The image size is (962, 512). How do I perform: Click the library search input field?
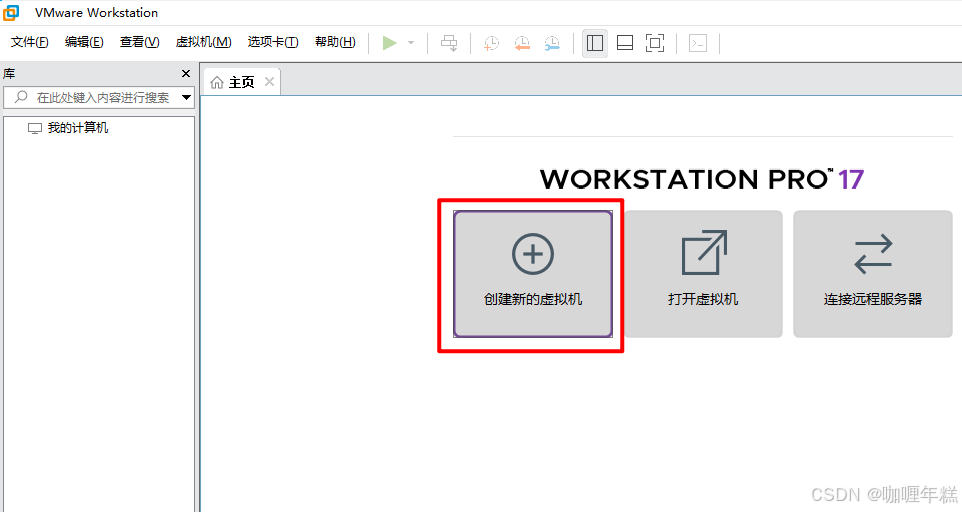click(99, 97)
